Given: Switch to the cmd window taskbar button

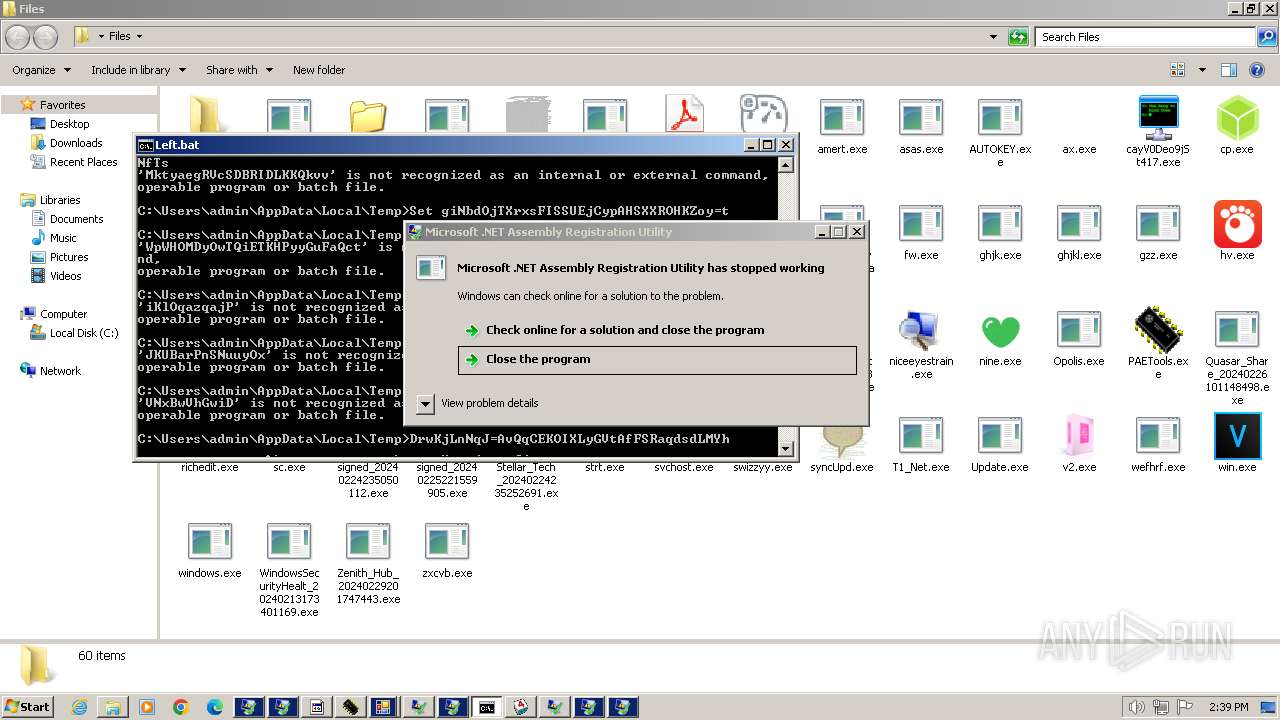Looking at the screenshot, I should [486, 707].
